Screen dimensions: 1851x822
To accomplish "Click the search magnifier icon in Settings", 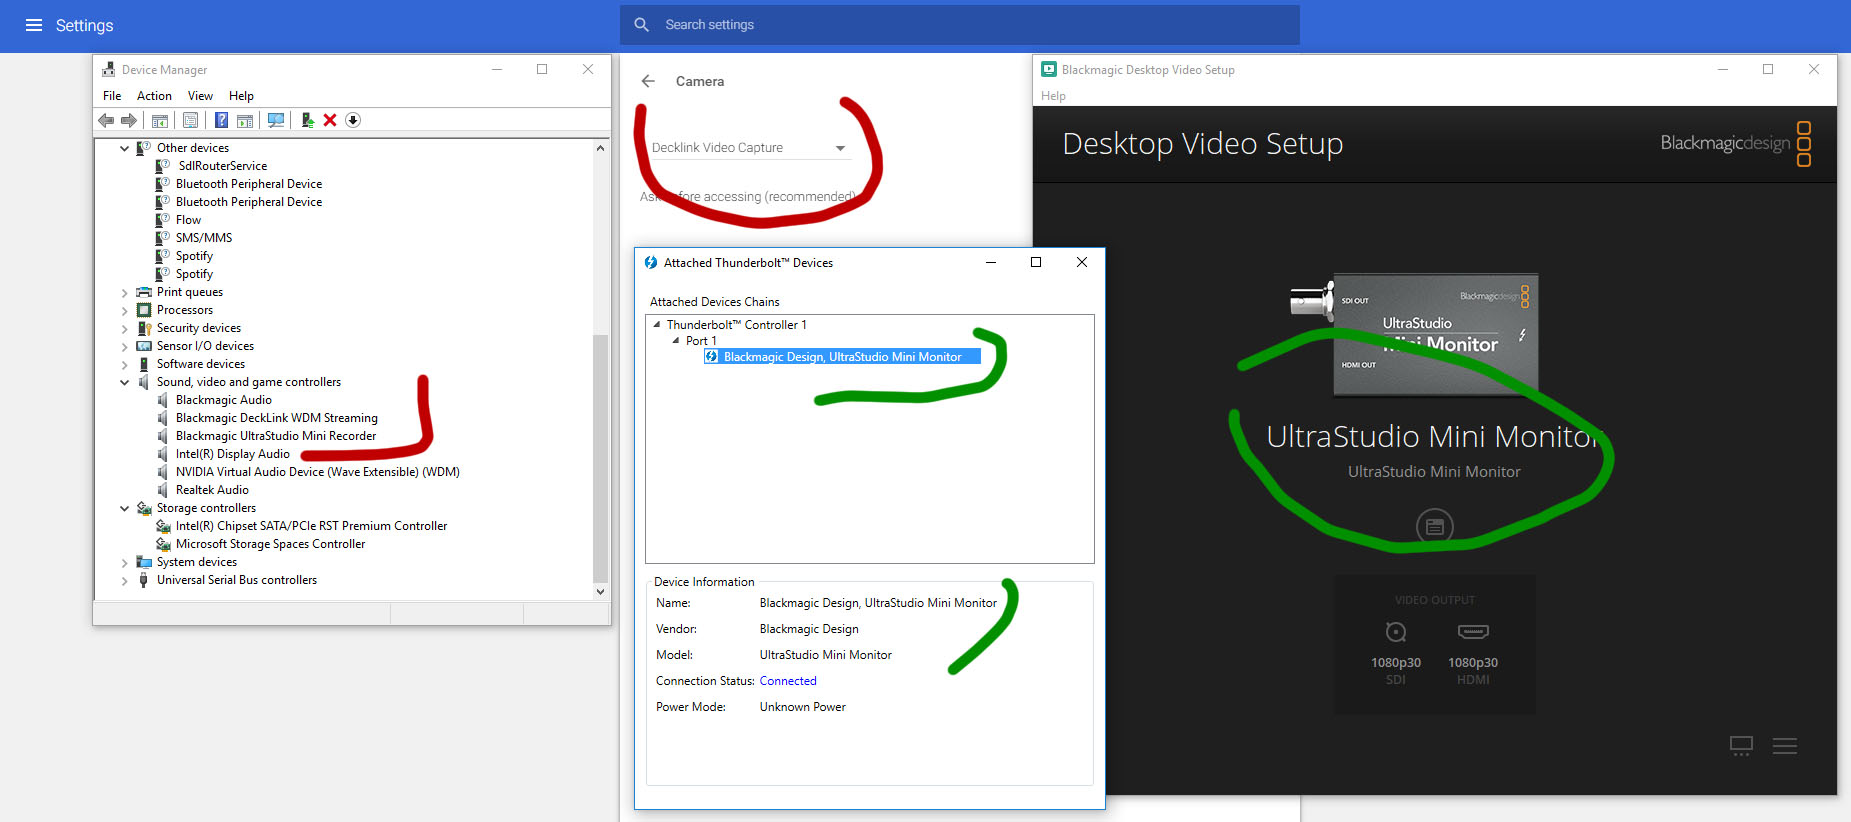I will tap(642, 25).
